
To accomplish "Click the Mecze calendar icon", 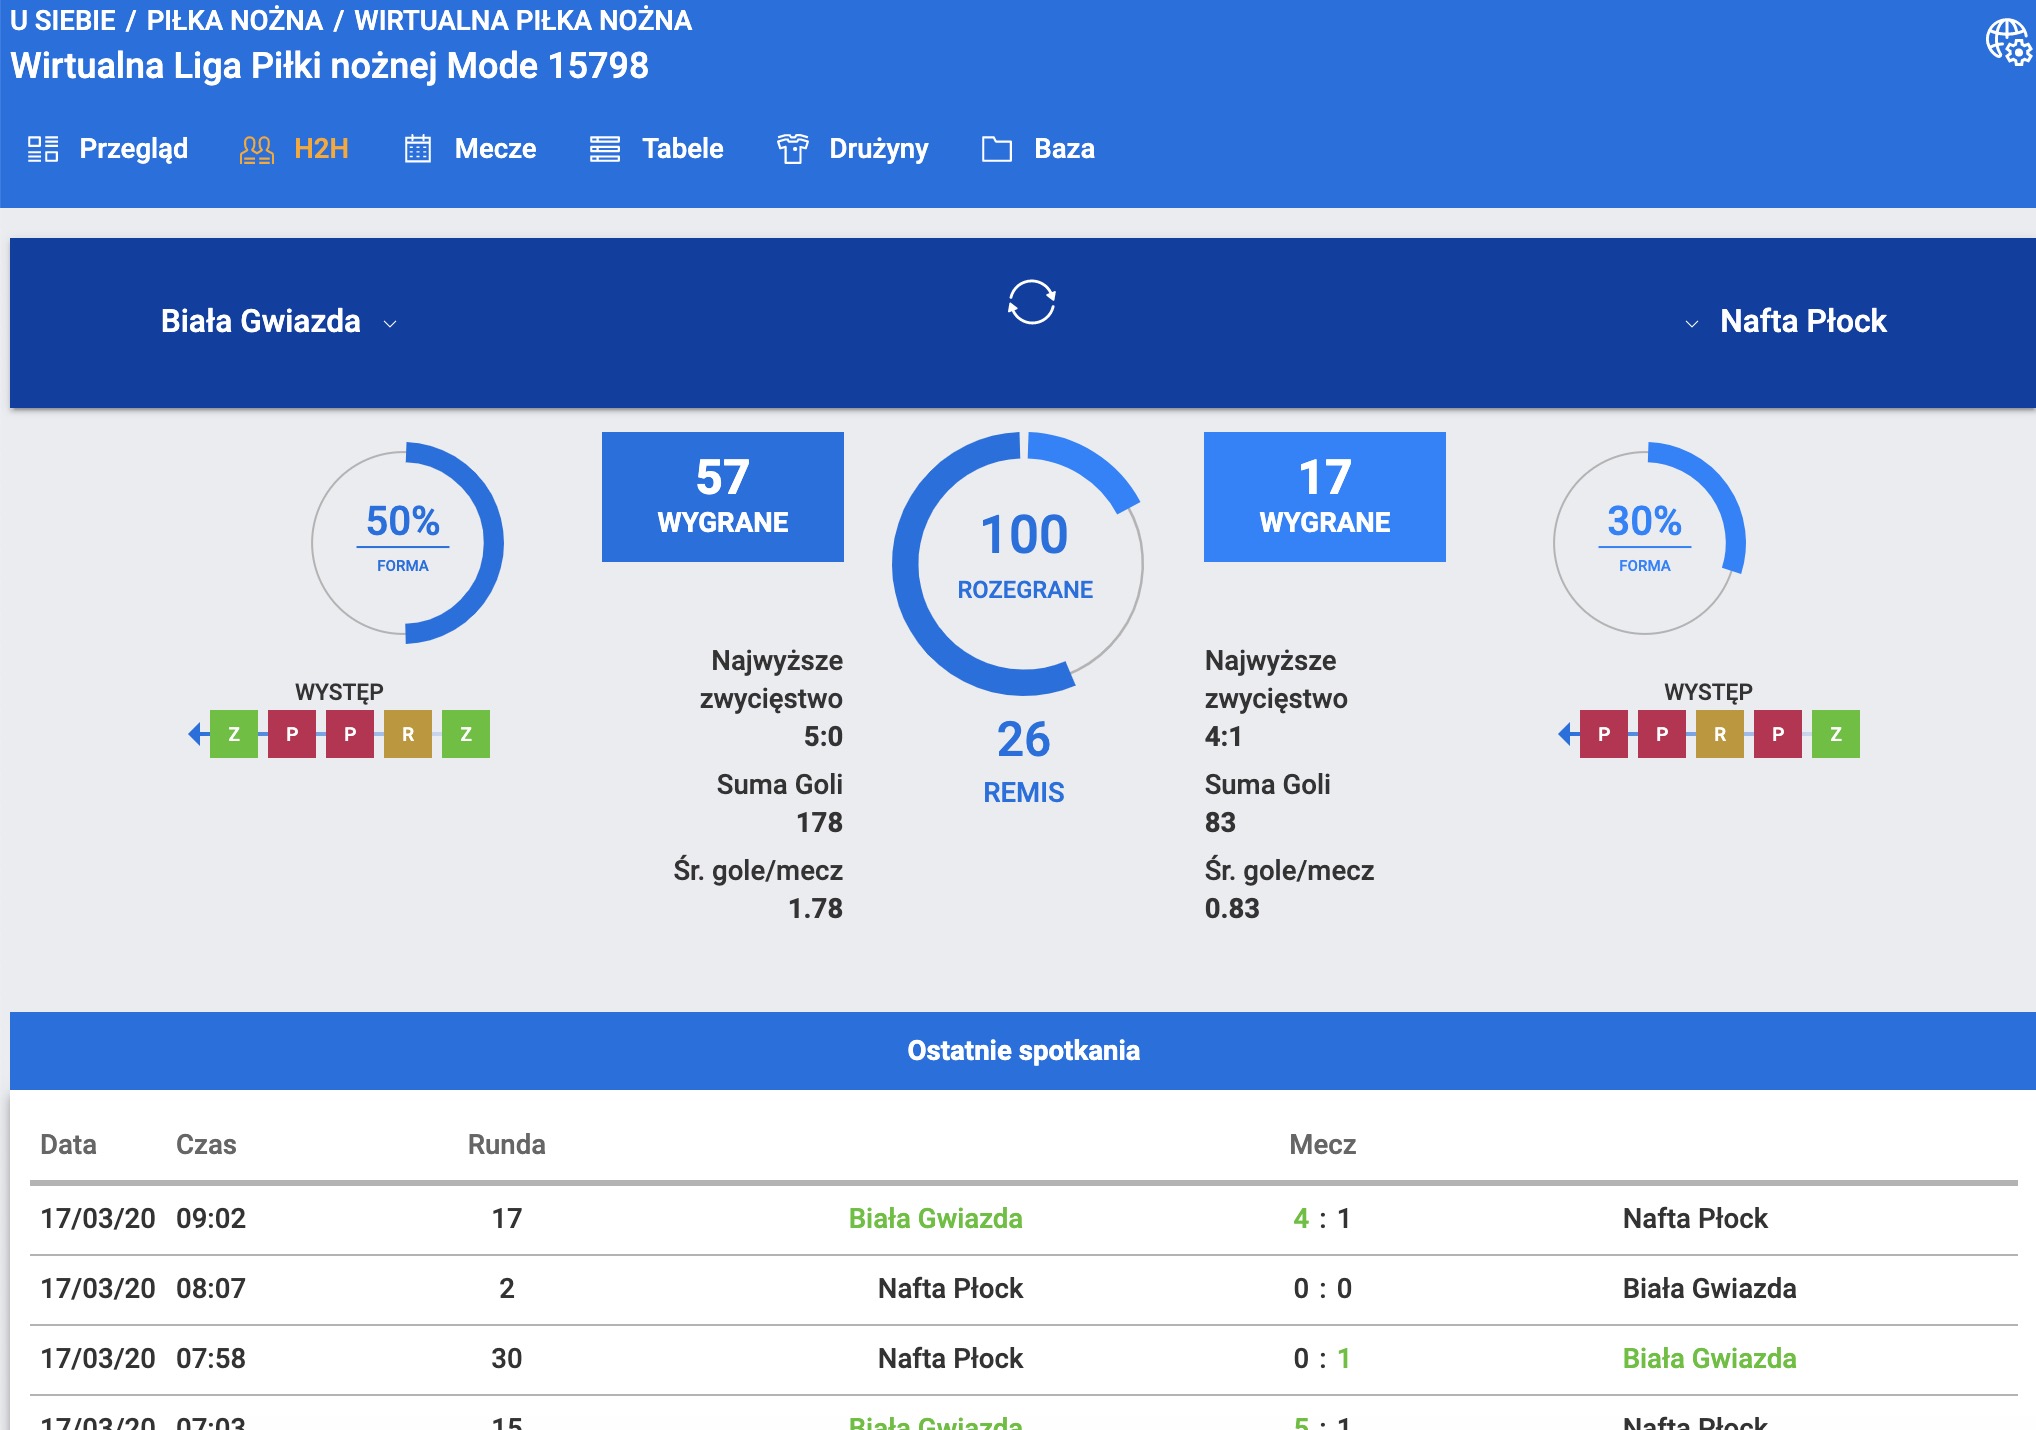I will [x=417, y=149].
